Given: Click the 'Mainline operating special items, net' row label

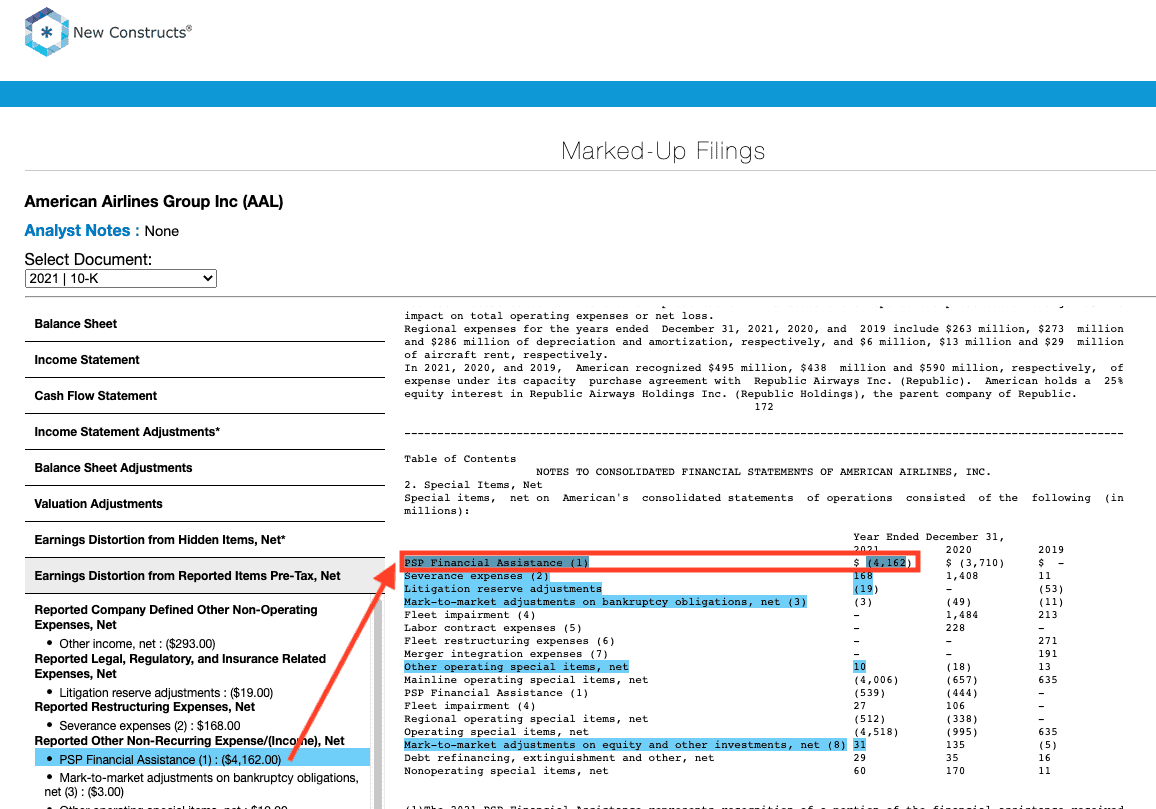Looking at the screenshot, I should 526,680.
